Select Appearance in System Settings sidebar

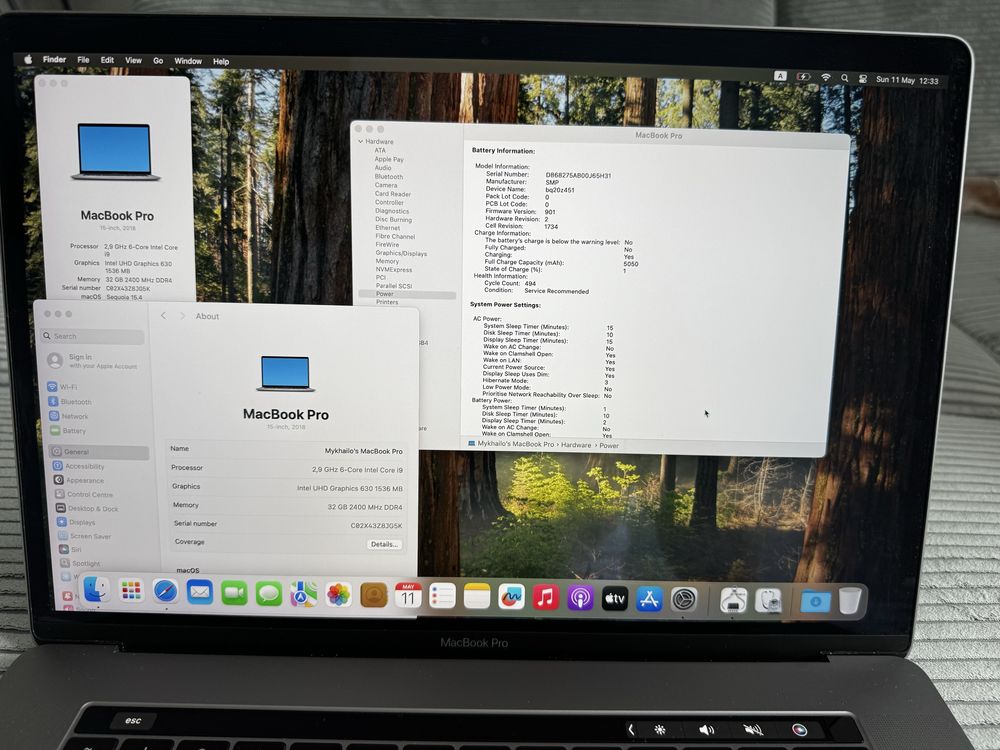tap(79, 480)
